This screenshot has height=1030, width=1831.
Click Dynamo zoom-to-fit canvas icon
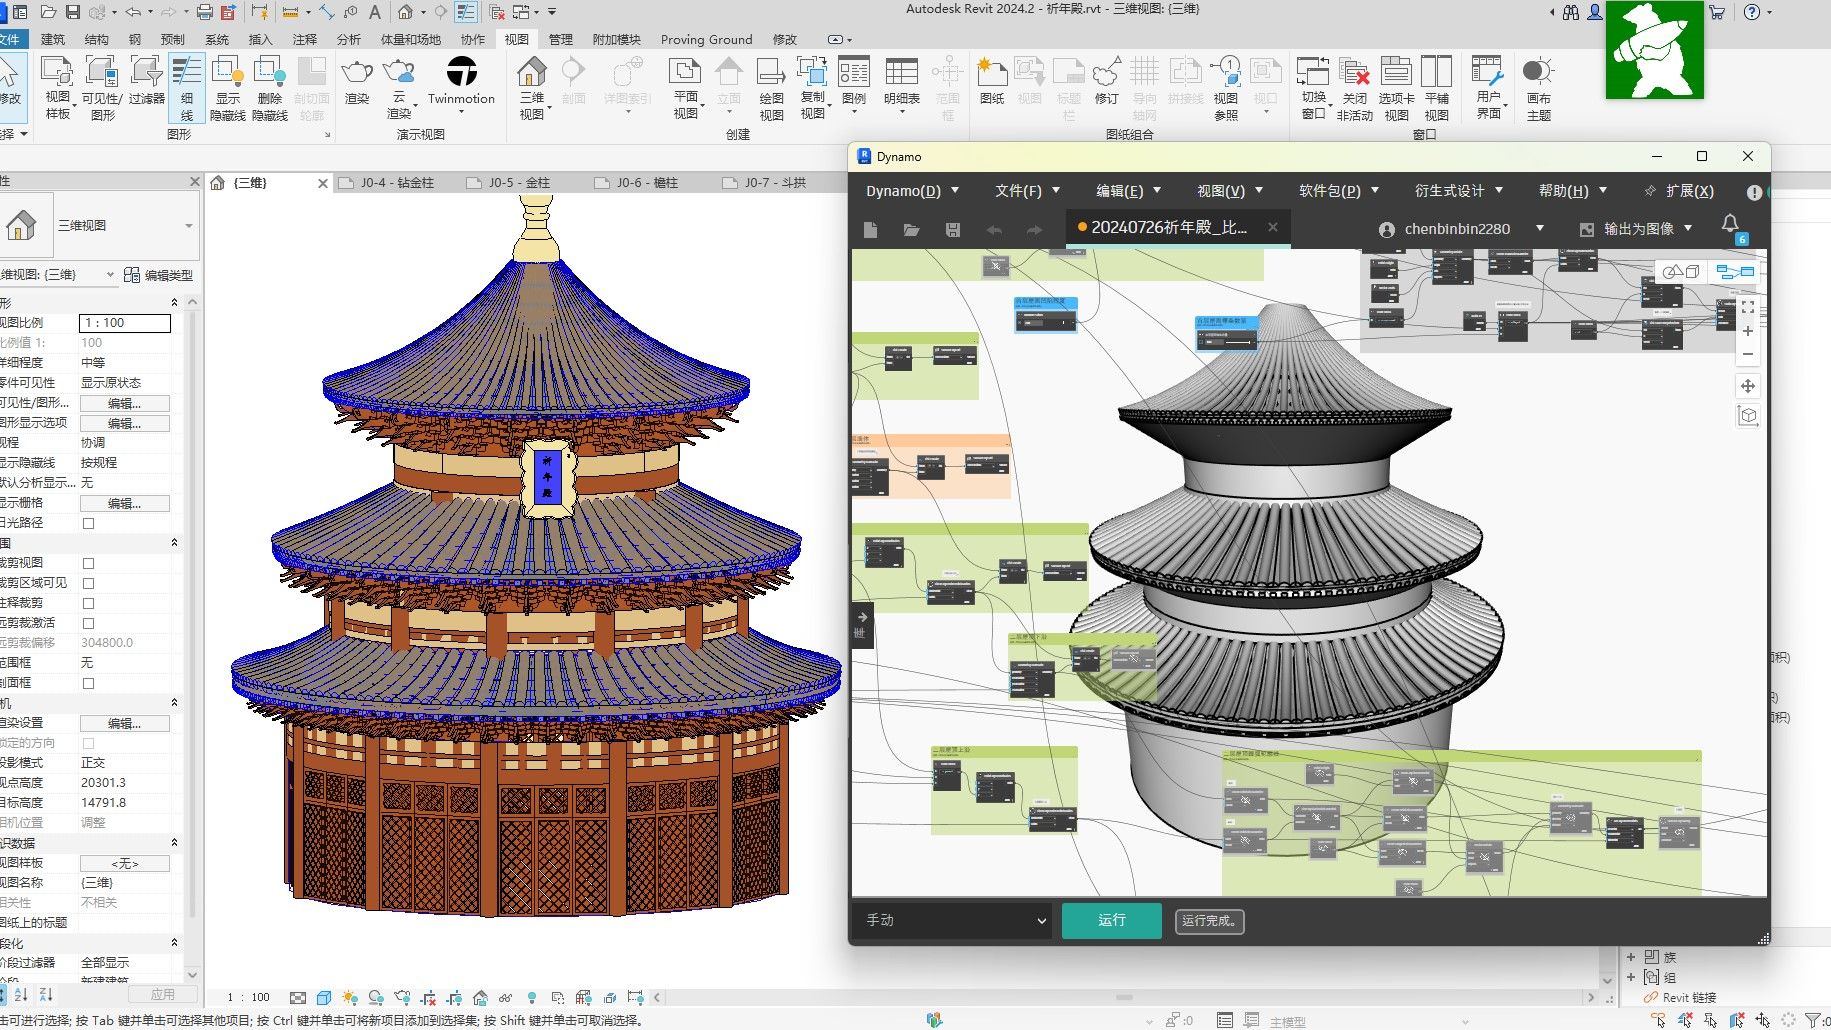[x=1748, y=307]
